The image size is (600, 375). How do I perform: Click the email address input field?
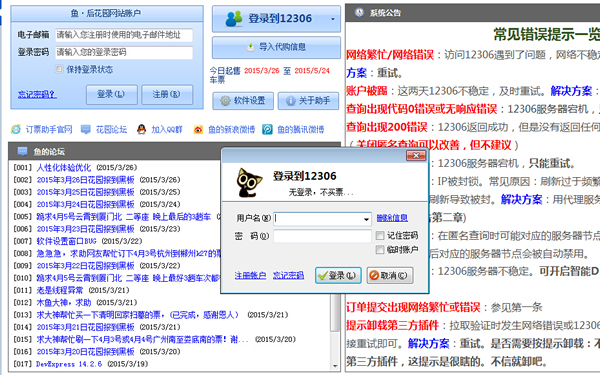124,35
